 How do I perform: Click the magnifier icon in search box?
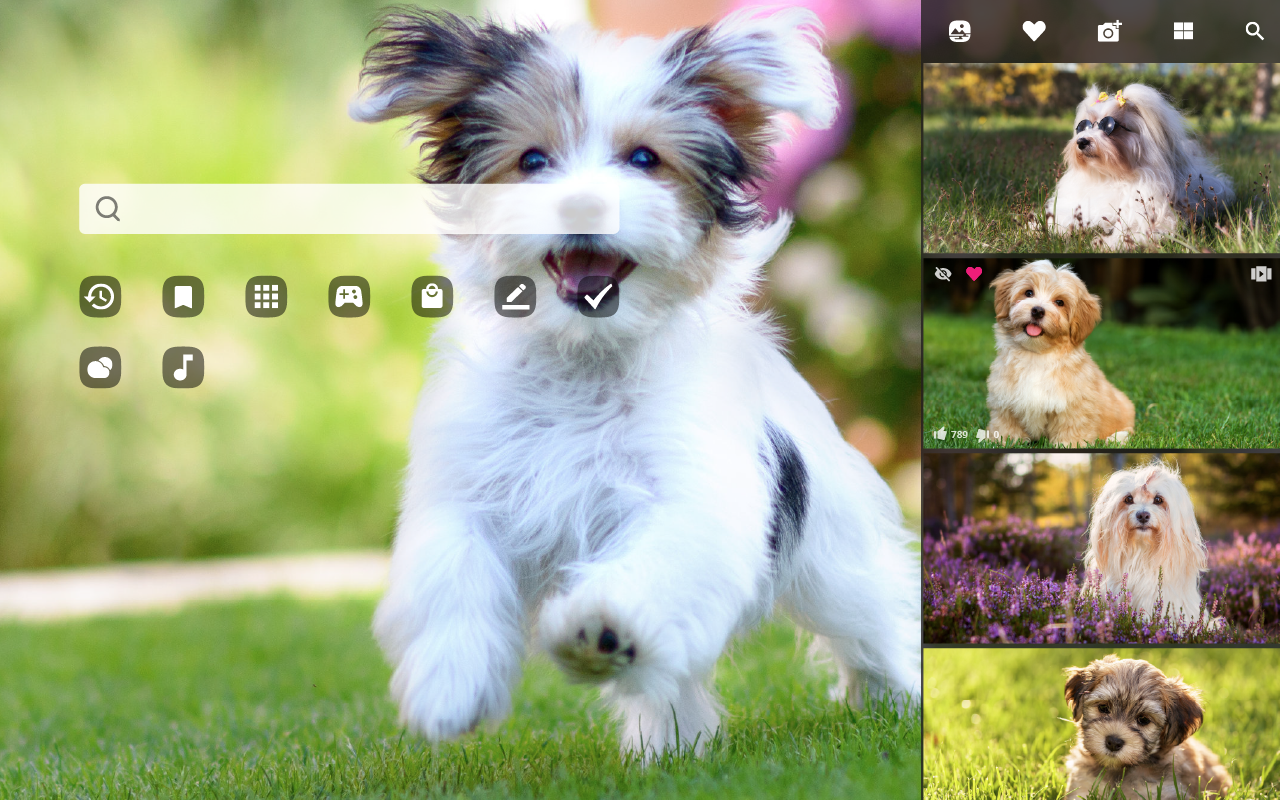click(108, 209)
